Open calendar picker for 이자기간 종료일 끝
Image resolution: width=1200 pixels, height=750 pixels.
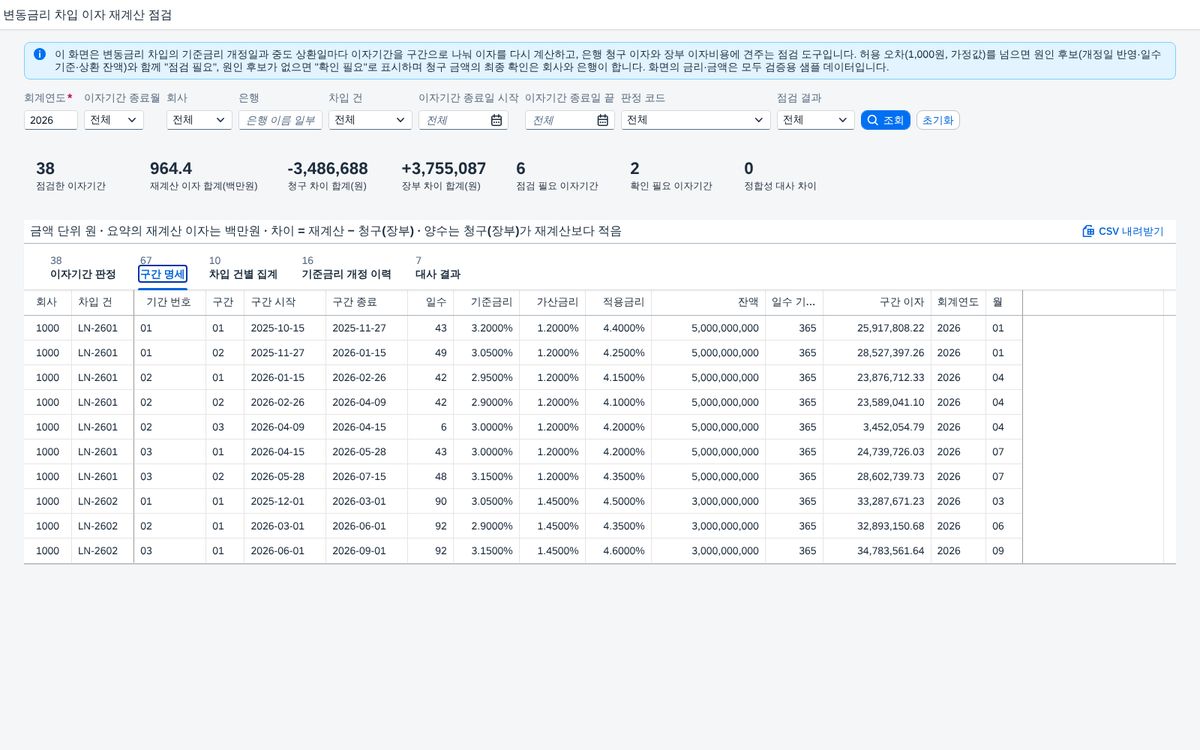[x=603, y=120]
